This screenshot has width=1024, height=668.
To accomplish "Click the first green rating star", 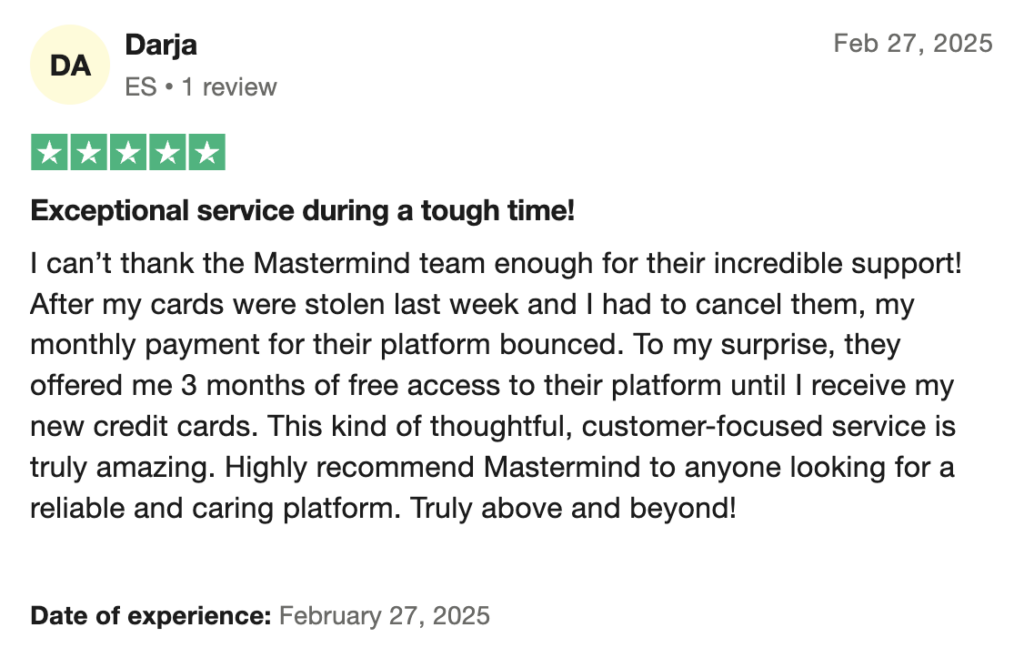I will point(50,152).
